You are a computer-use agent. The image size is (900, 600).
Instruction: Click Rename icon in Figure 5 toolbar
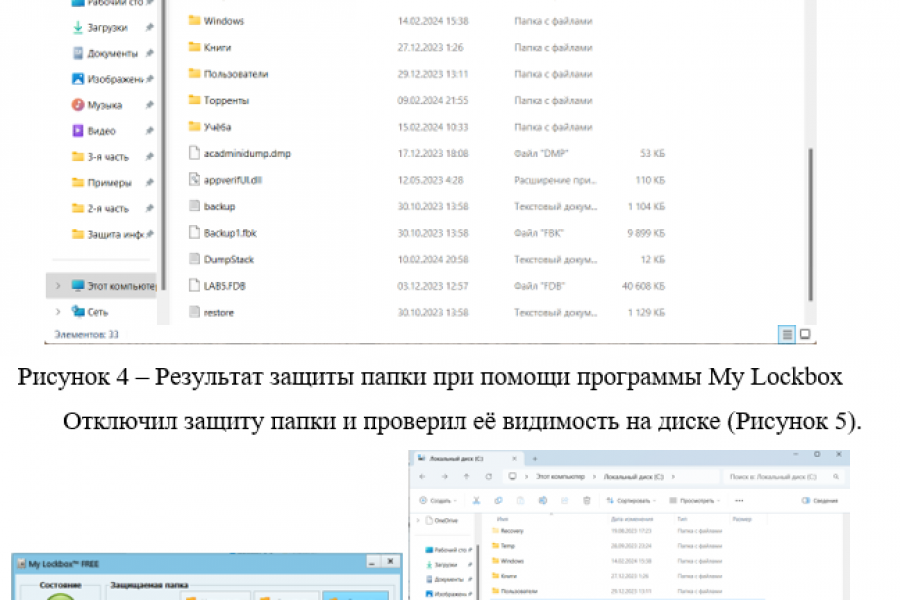click(x=542, y=501)
